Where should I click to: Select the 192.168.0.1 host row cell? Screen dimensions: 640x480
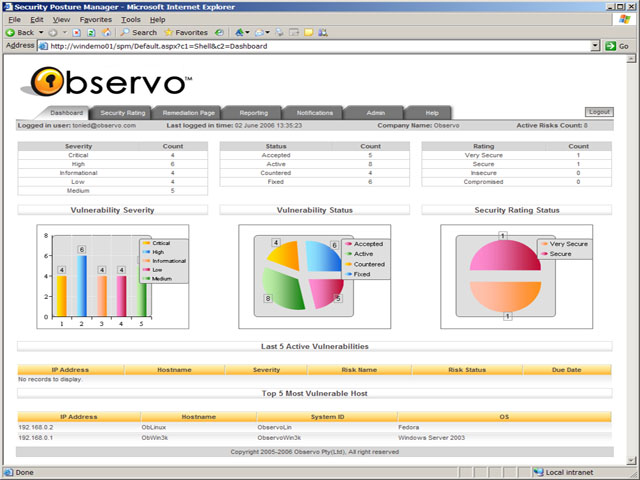(x=36, y=438)
